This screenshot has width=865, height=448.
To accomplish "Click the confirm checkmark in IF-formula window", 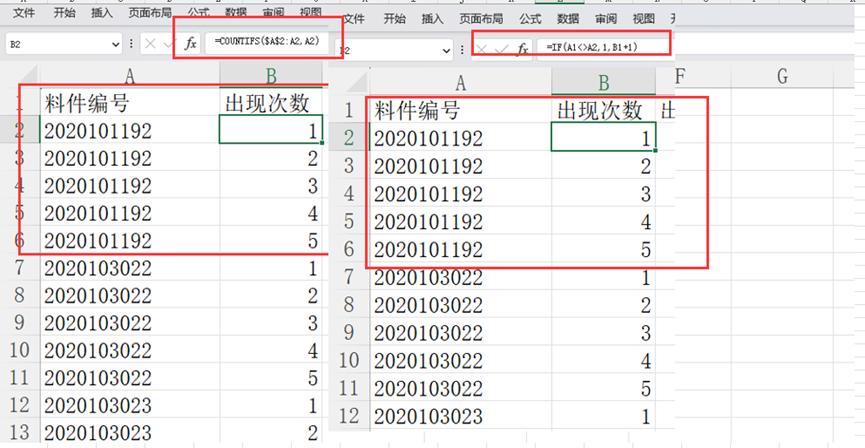I will [501, 50].
